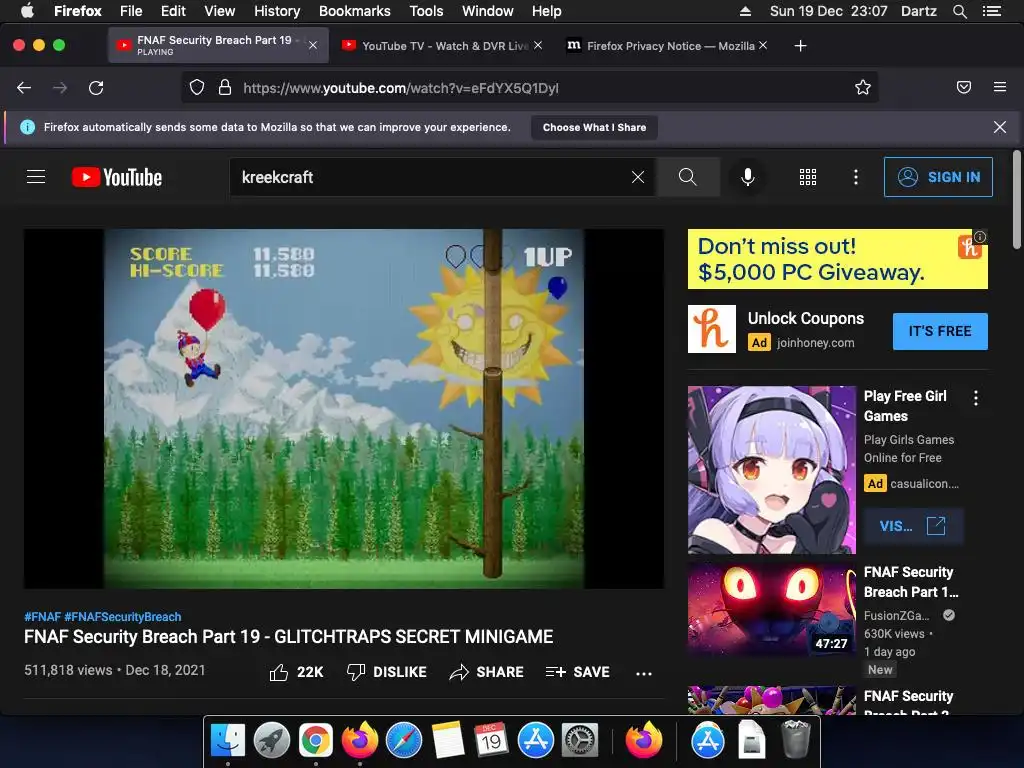Share the FNAF video
The image size is (1024, 768).
(x=487, y=672)
